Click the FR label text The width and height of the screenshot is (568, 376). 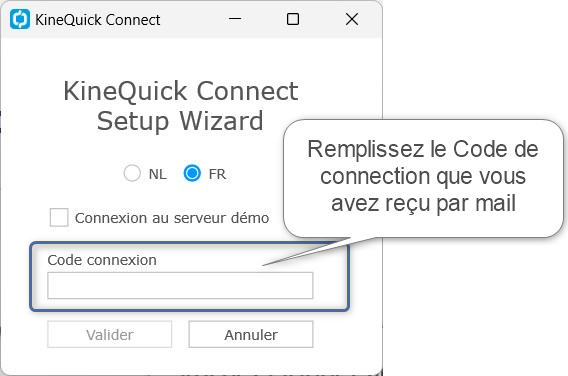(x=217, y=174)
